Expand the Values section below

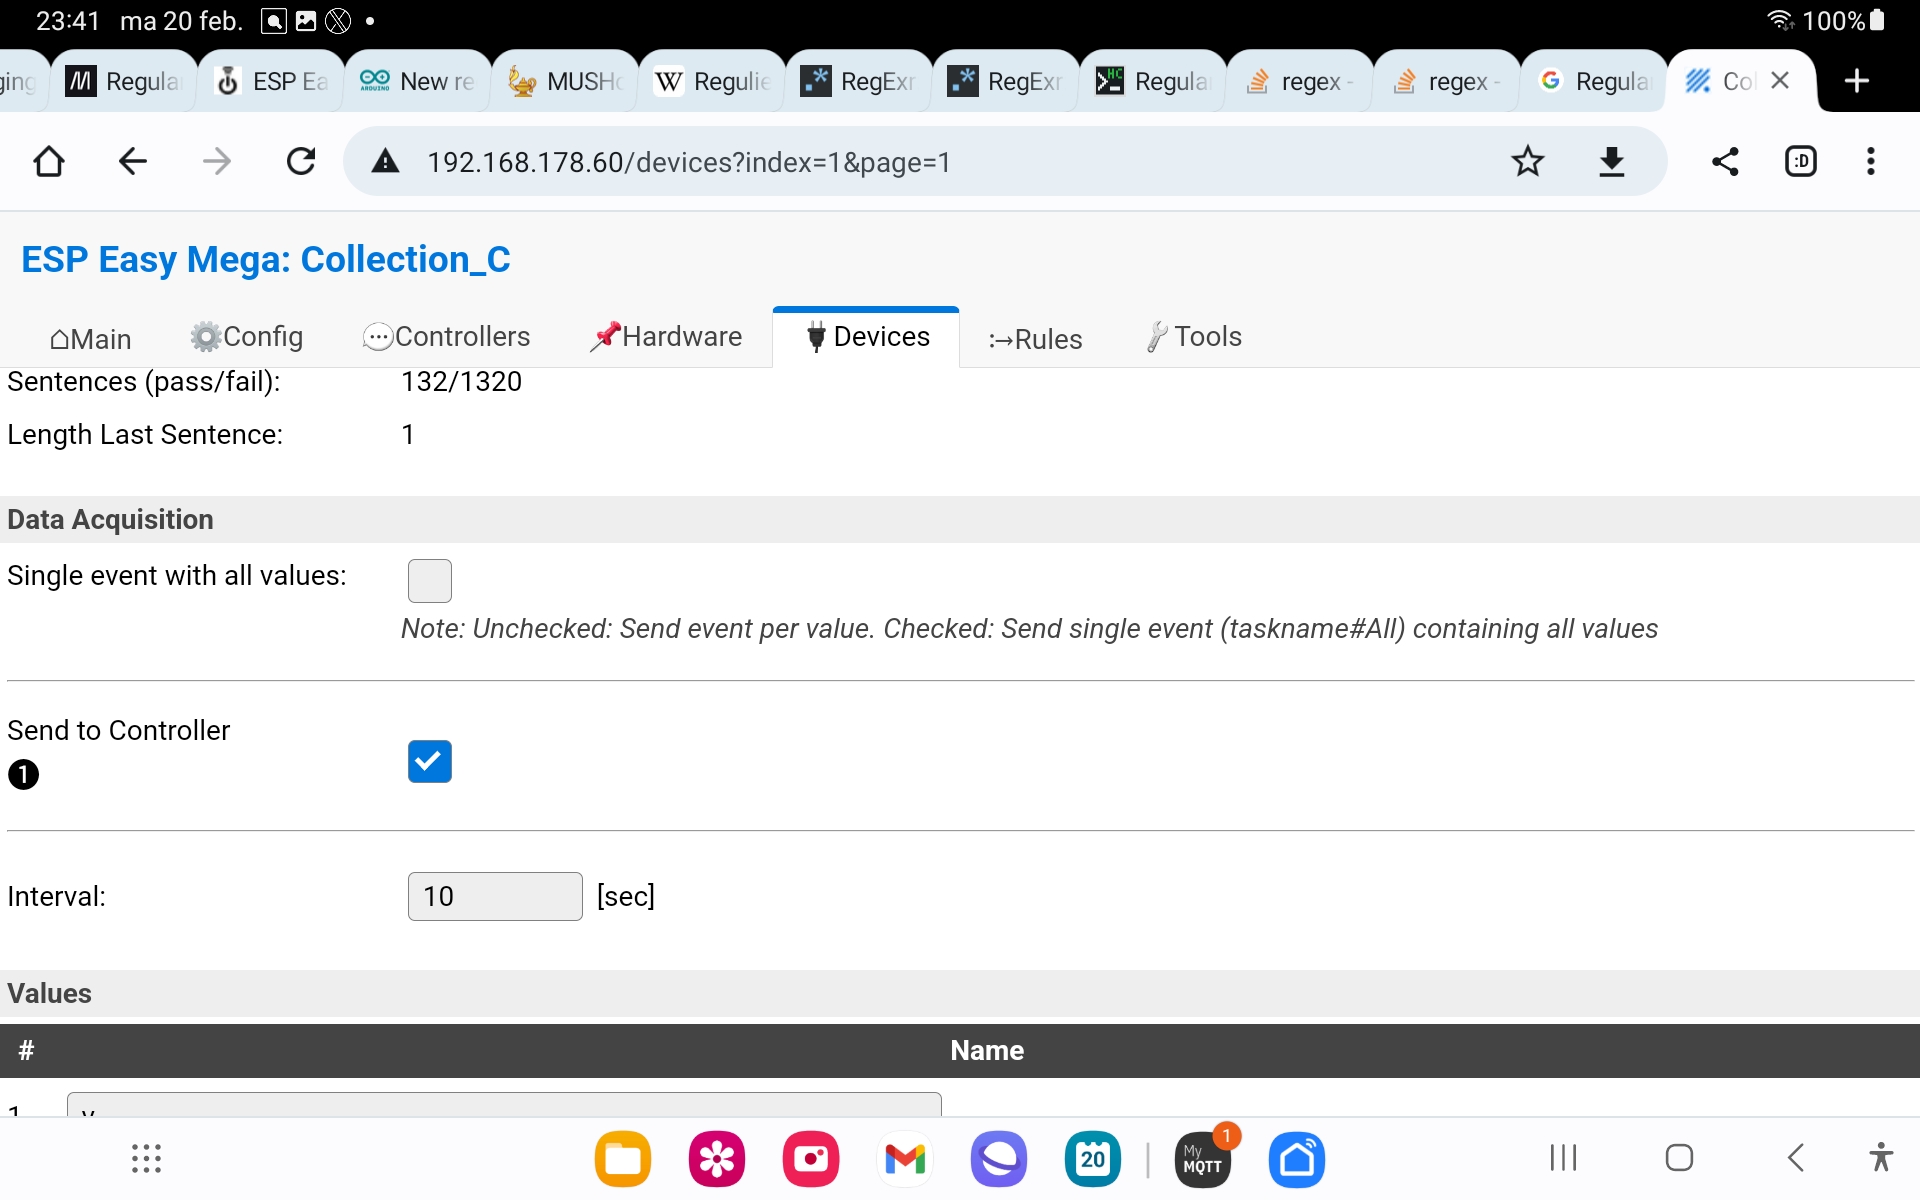[x=46, y=993]
